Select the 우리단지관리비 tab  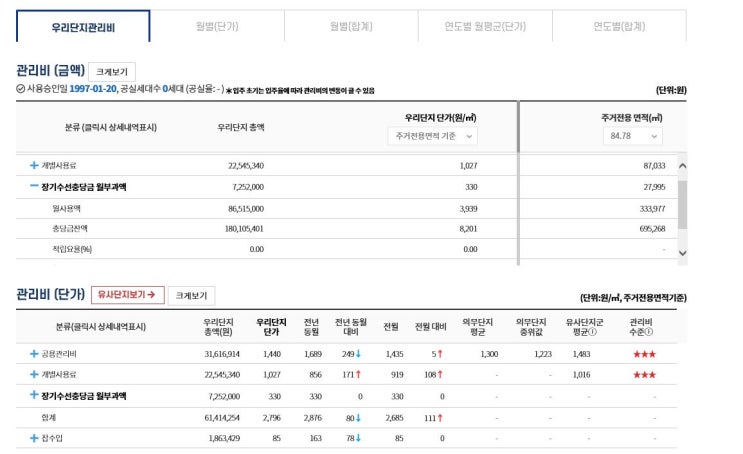(x=83, y=27)
